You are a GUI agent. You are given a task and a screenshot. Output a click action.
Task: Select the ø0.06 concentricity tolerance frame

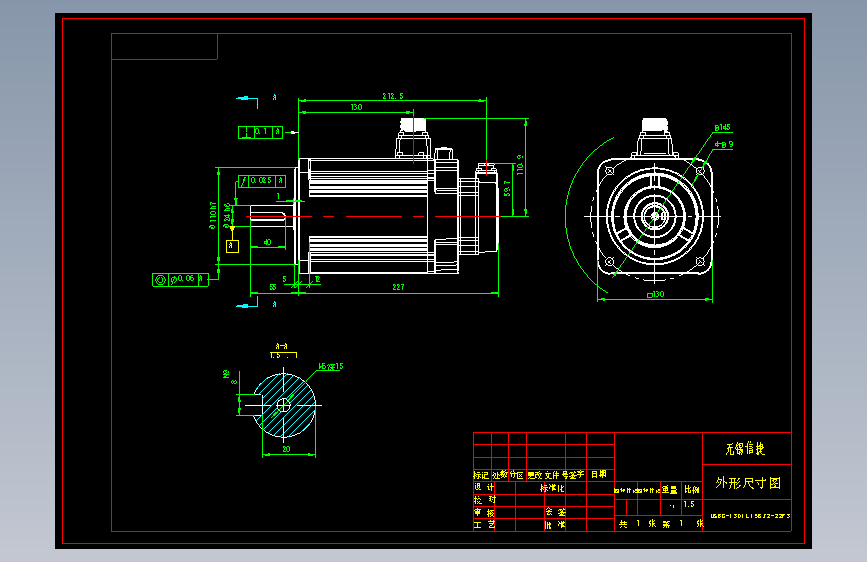[x=180, y=280]
